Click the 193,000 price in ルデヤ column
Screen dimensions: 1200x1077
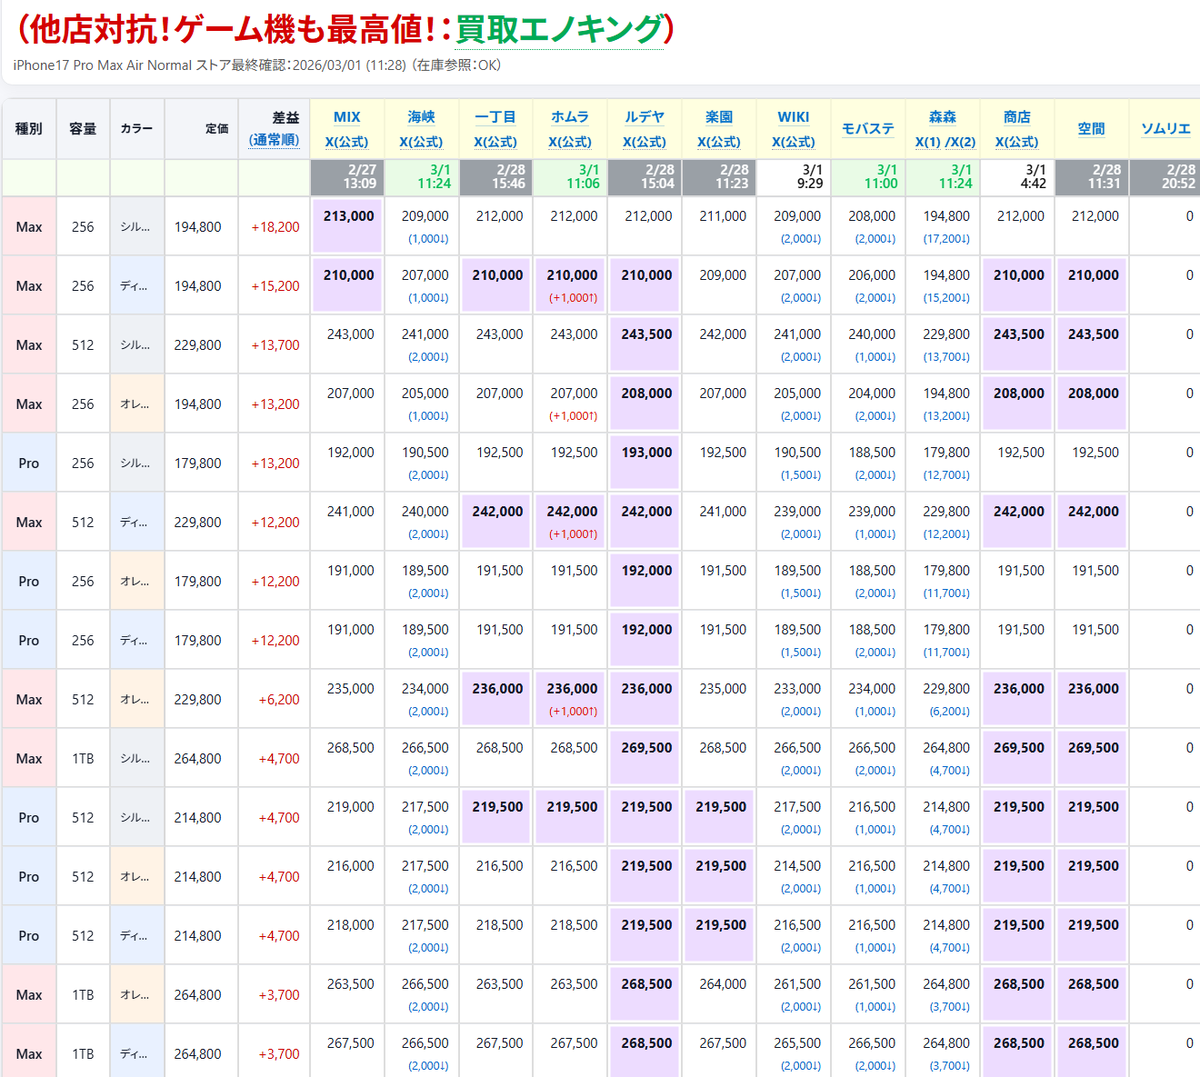[x=647, y=452]
